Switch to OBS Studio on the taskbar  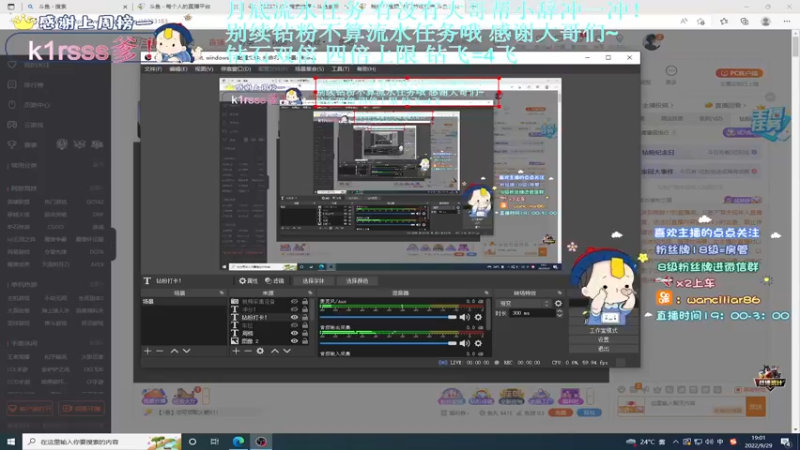[x=261, y=441]
